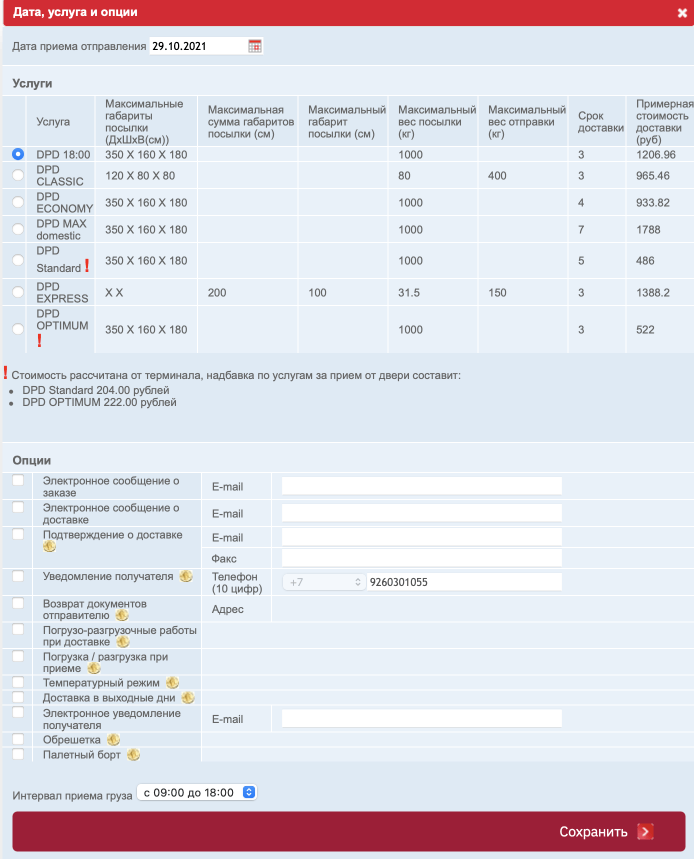Pick the DPD Standard service radio button
Viewport: 694px width, 859px height.
coord(18,260)
